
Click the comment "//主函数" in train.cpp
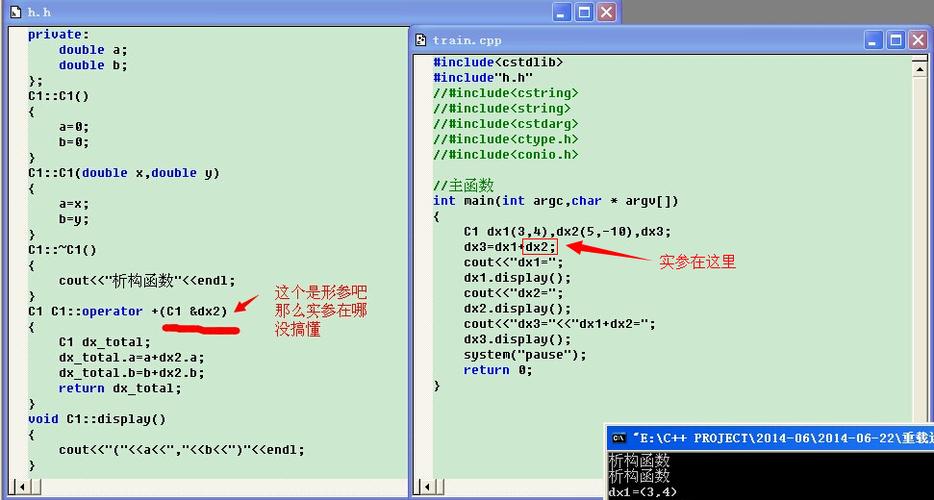click(463, 185)
